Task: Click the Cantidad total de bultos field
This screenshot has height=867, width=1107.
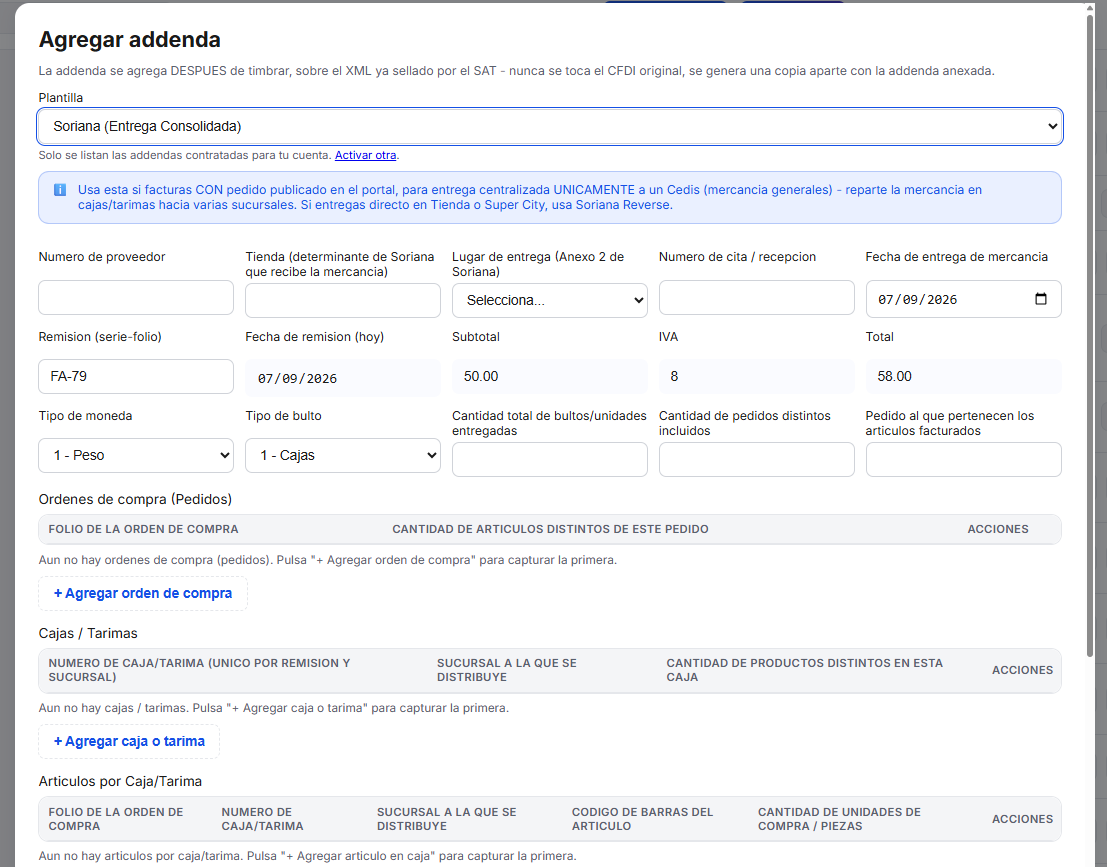Action: point(549,460)
